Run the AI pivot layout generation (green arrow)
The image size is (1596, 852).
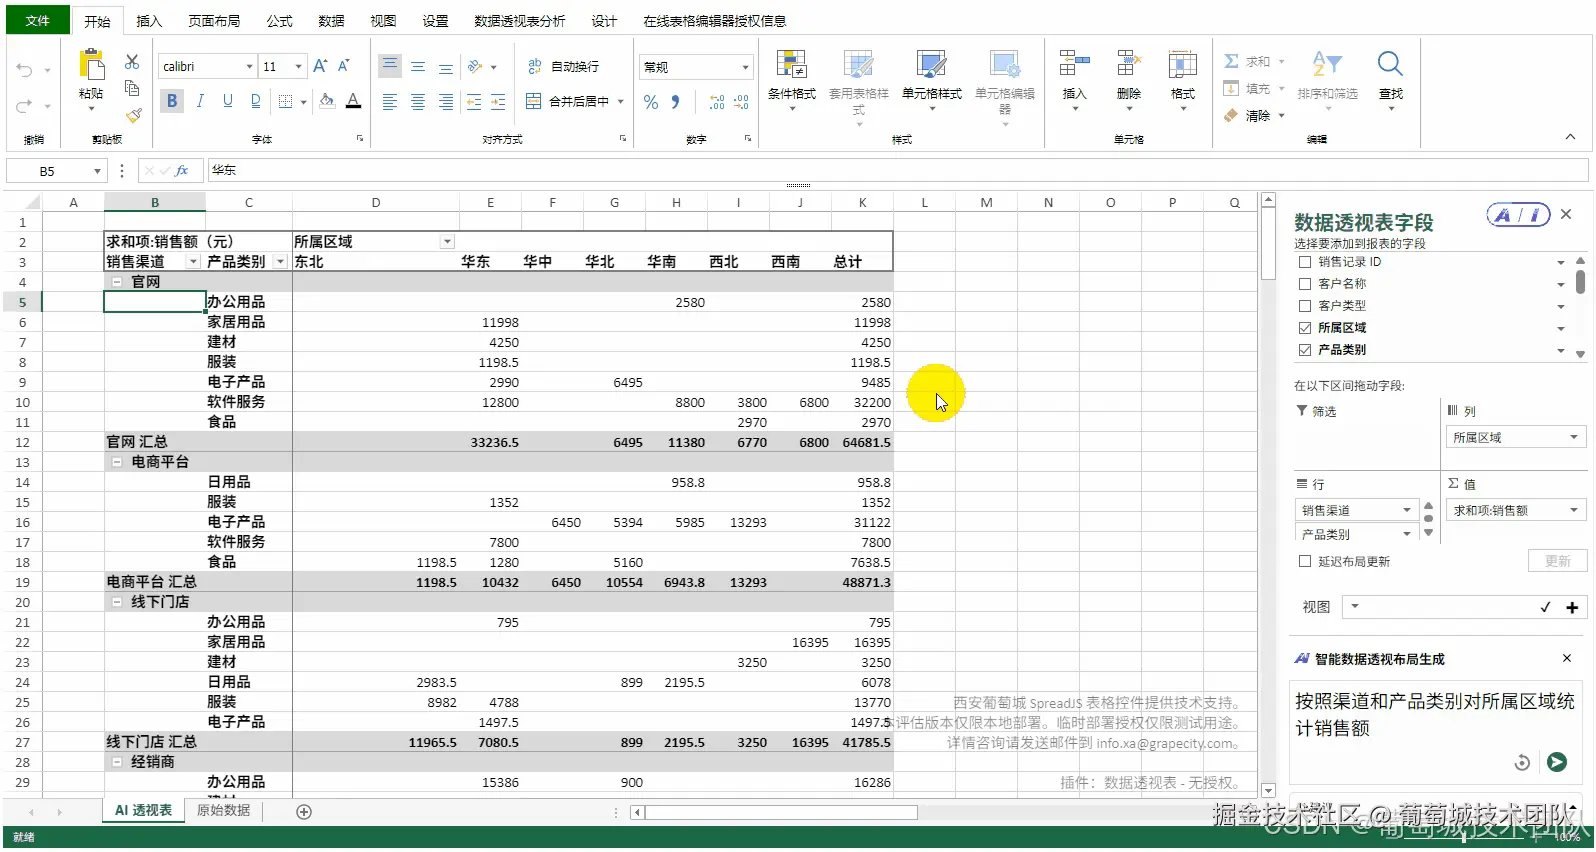pyautogui.click(x=1557, y=762)
